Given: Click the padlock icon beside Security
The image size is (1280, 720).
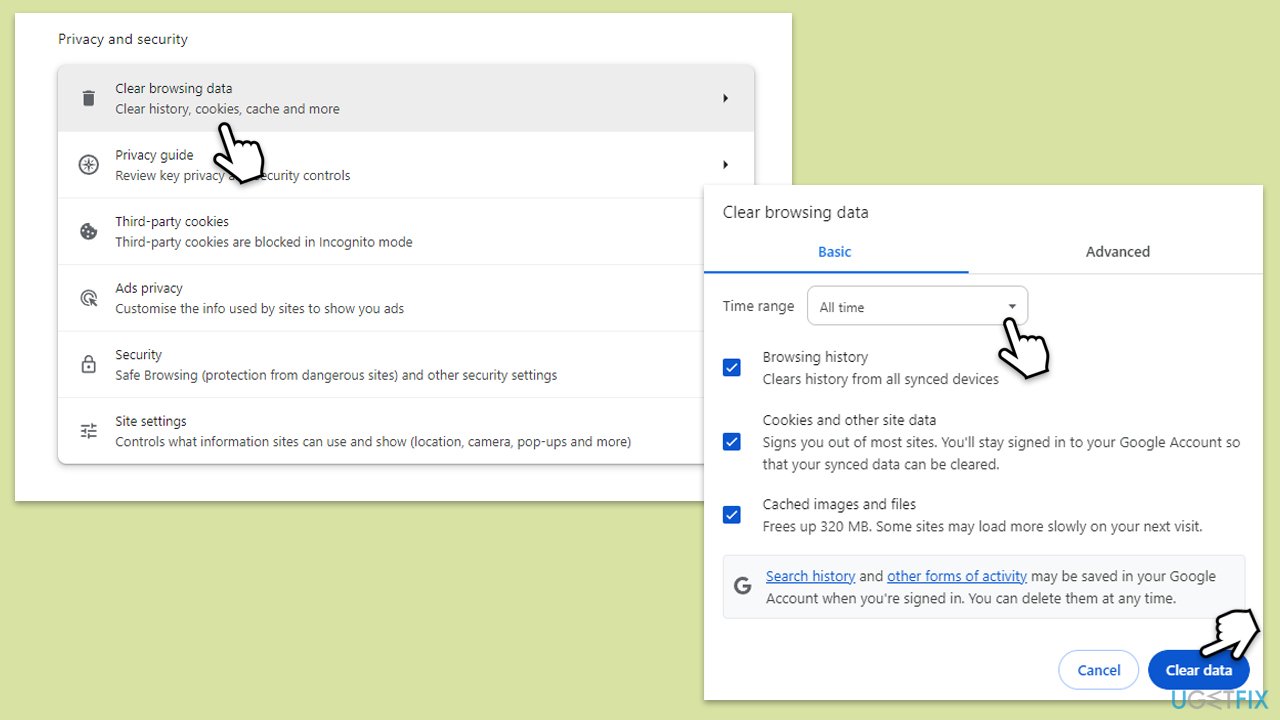Looking at the screenshot, I should click(x=89, y=364).
